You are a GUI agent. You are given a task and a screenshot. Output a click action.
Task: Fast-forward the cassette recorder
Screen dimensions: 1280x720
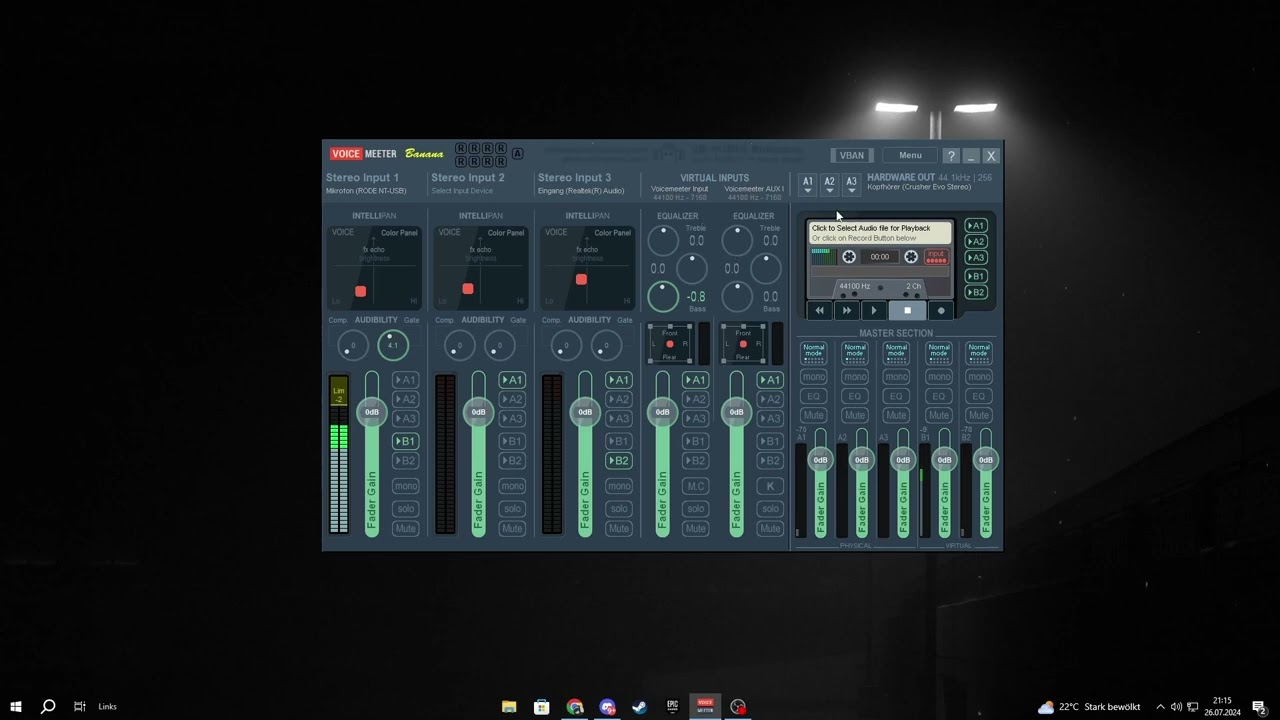click(x=847, y=311)
